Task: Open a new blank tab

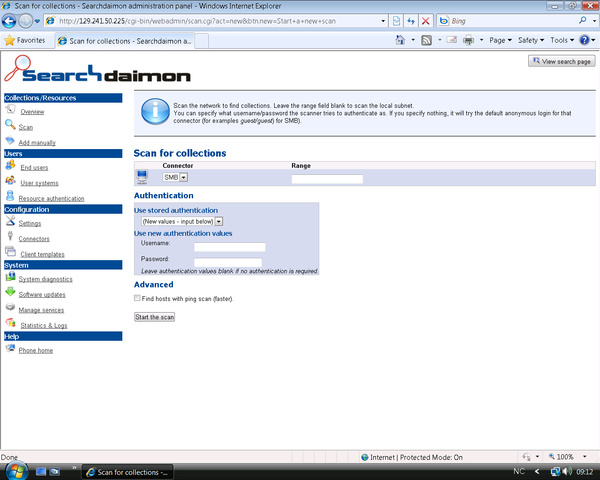Action: point(202,41)
